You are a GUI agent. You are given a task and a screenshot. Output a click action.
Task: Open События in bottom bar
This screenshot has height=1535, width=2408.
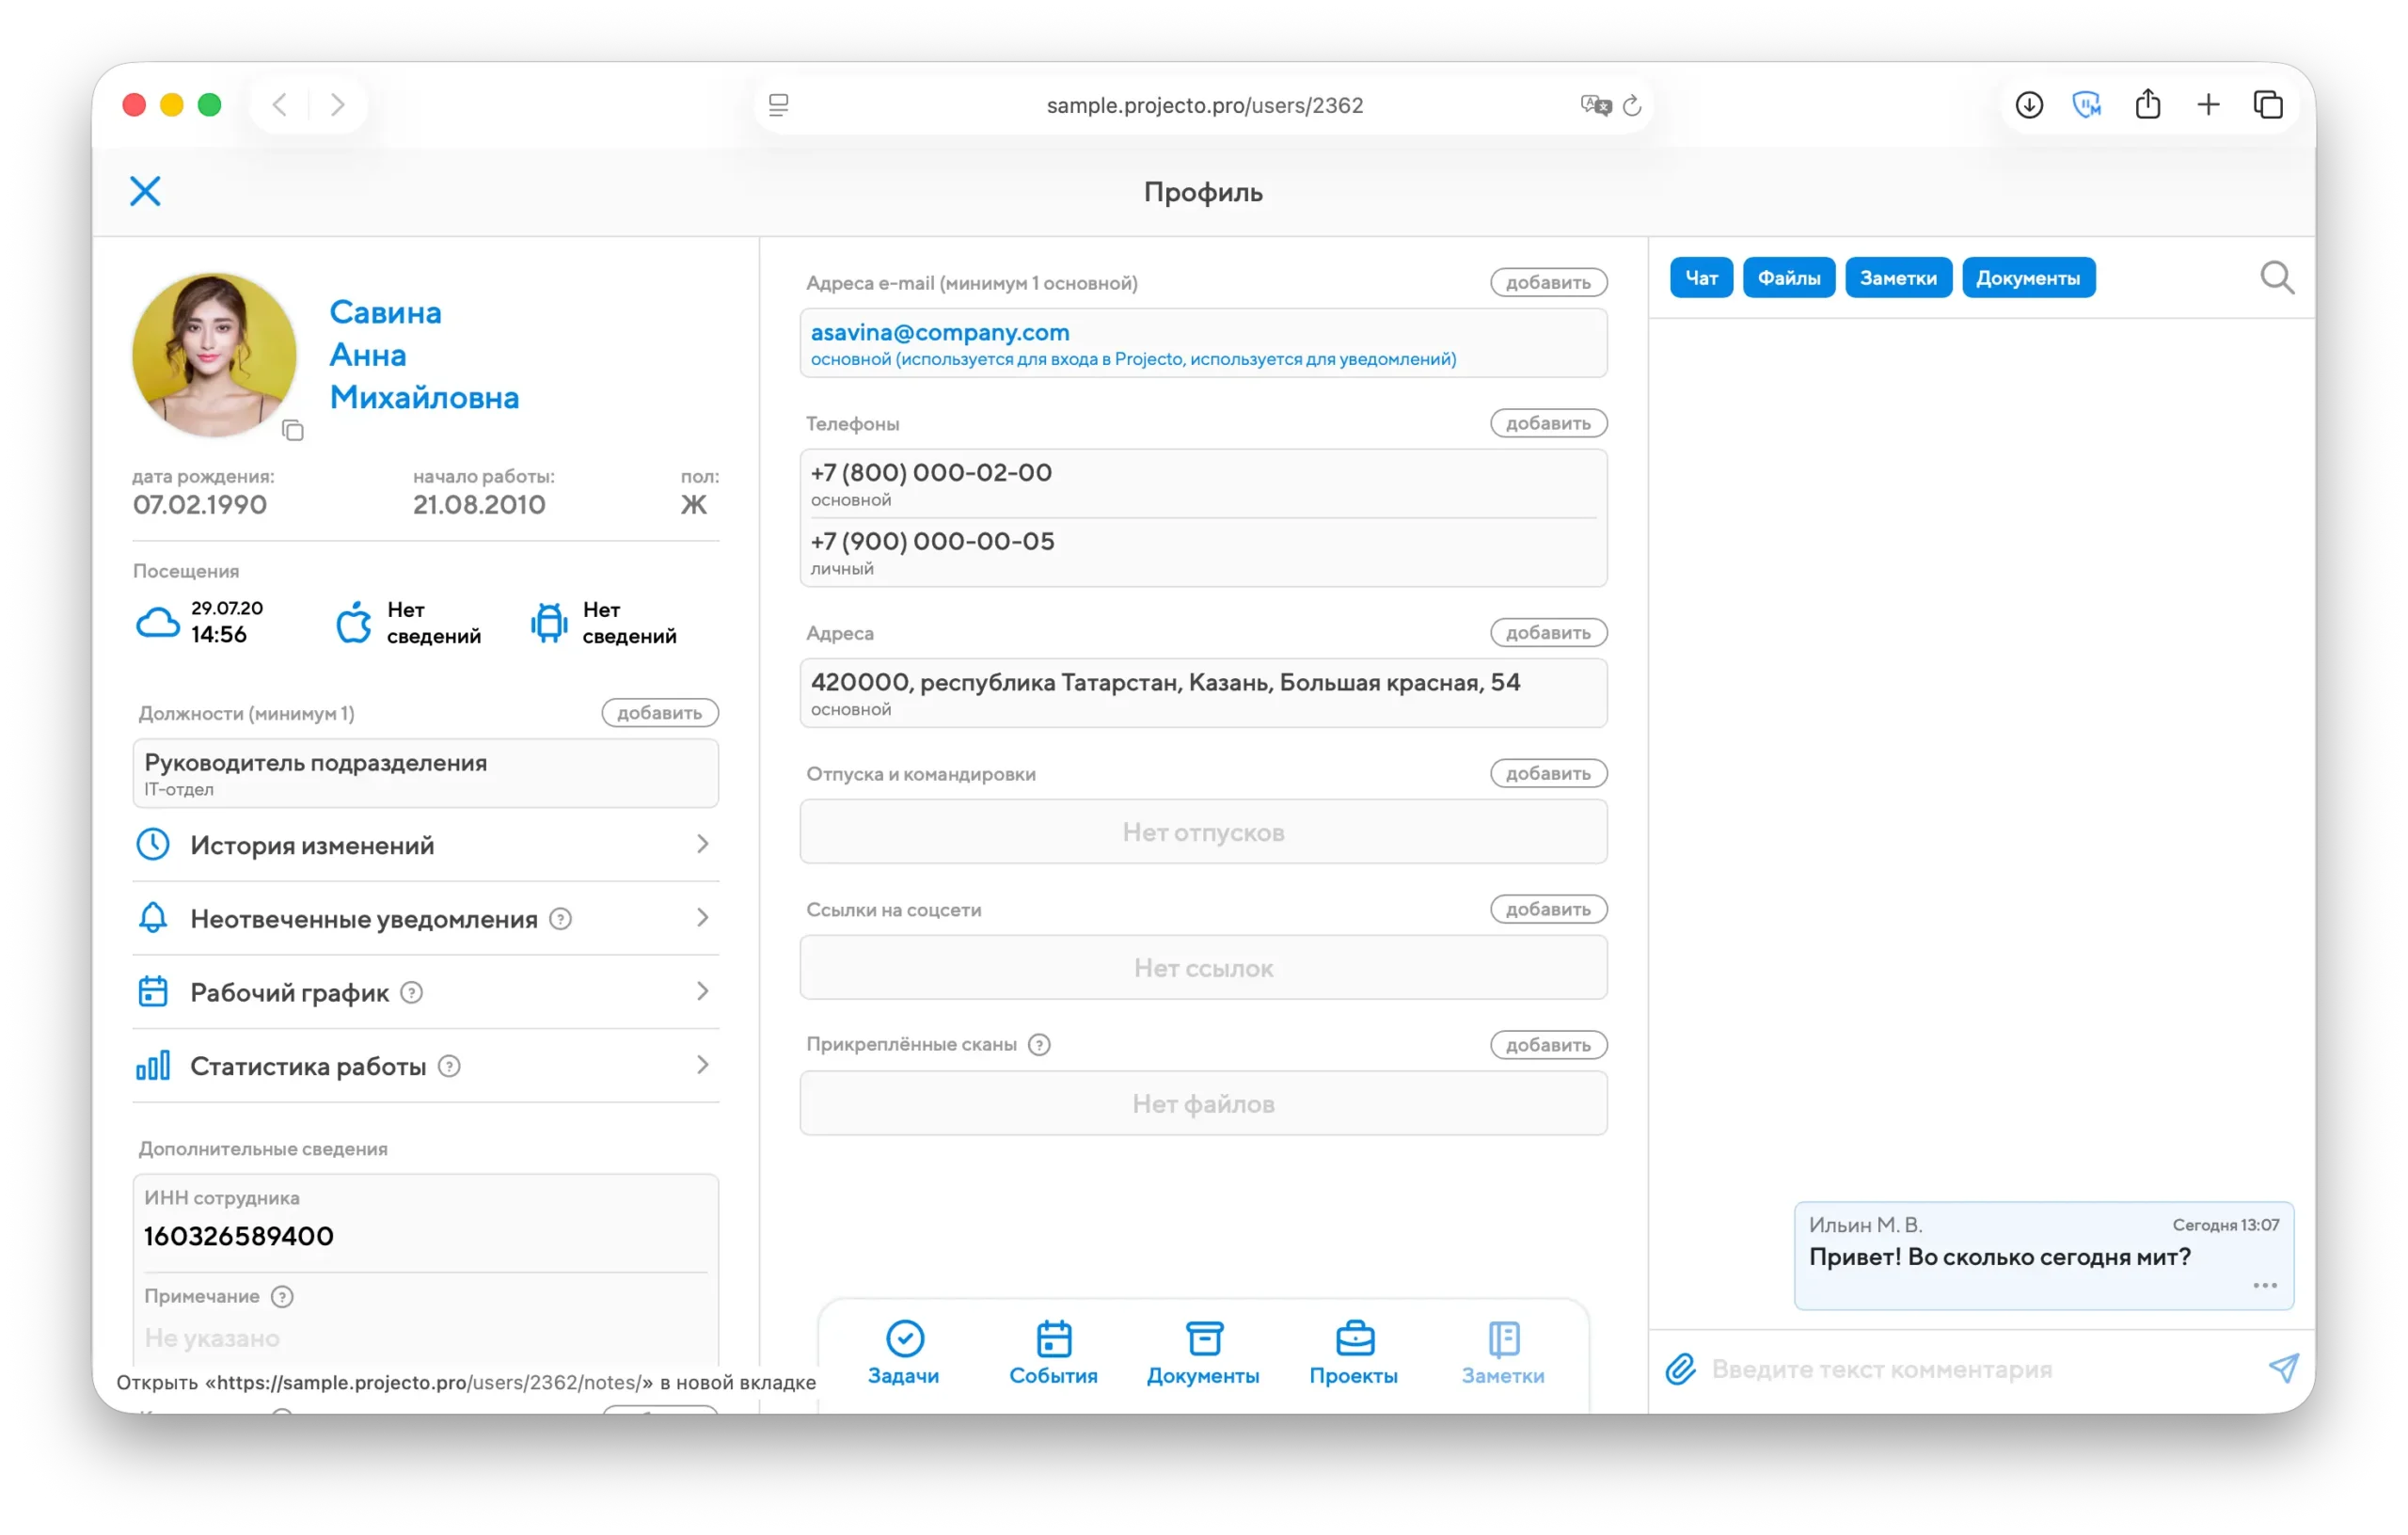click(1054, 1352)
